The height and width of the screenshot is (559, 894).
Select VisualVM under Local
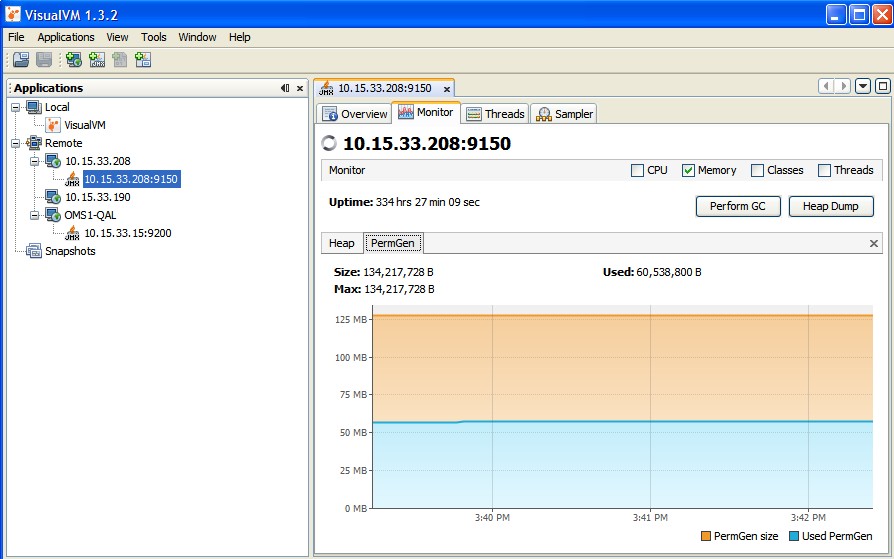84,125
